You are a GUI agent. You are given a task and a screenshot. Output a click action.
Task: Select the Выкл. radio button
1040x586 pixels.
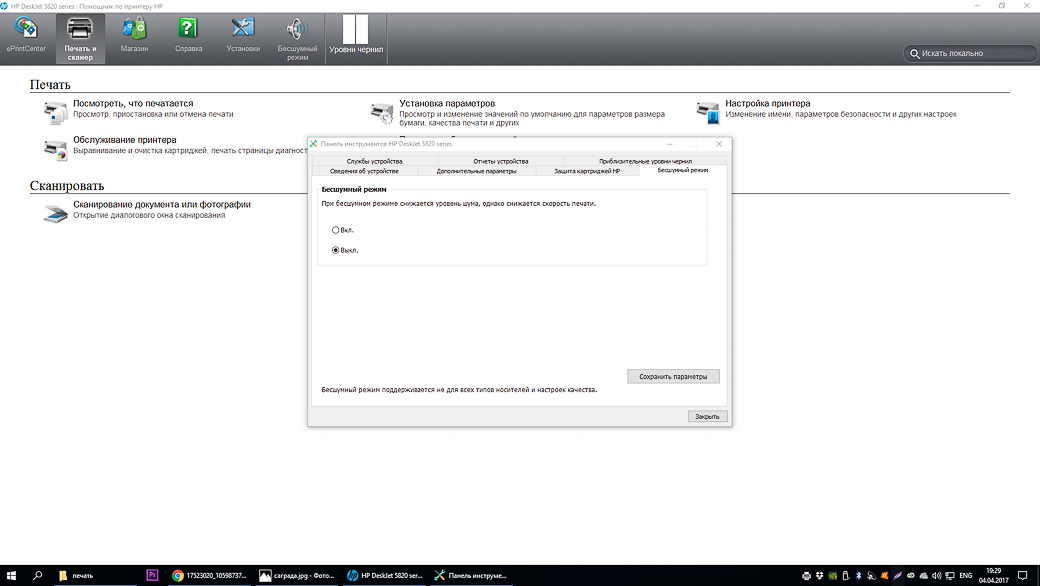click(x=336, y=250)
